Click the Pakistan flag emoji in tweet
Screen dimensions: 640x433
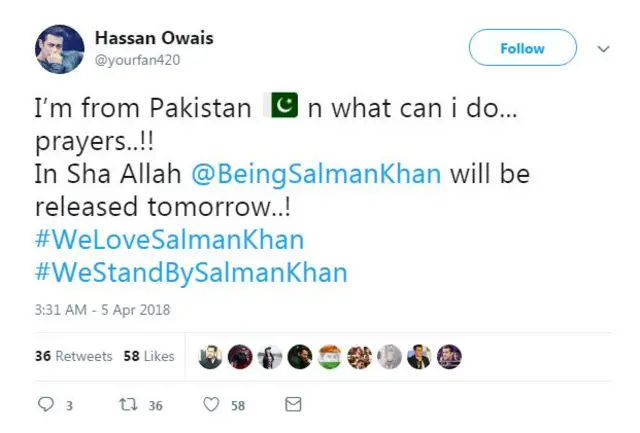click(x=281, y=106)
